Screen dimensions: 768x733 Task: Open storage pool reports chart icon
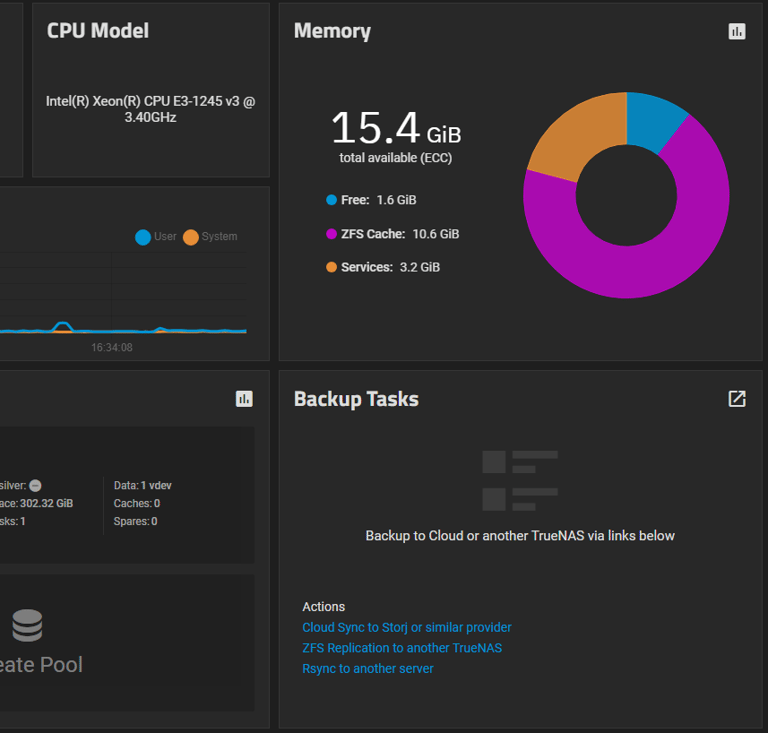244,399
